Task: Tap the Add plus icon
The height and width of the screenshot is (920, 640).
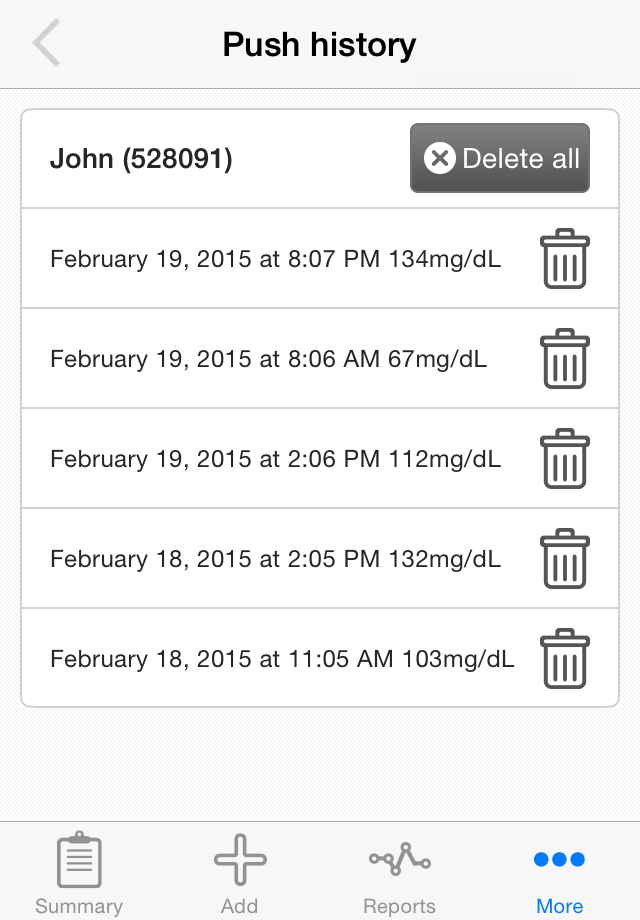Action: click(240, 860)
